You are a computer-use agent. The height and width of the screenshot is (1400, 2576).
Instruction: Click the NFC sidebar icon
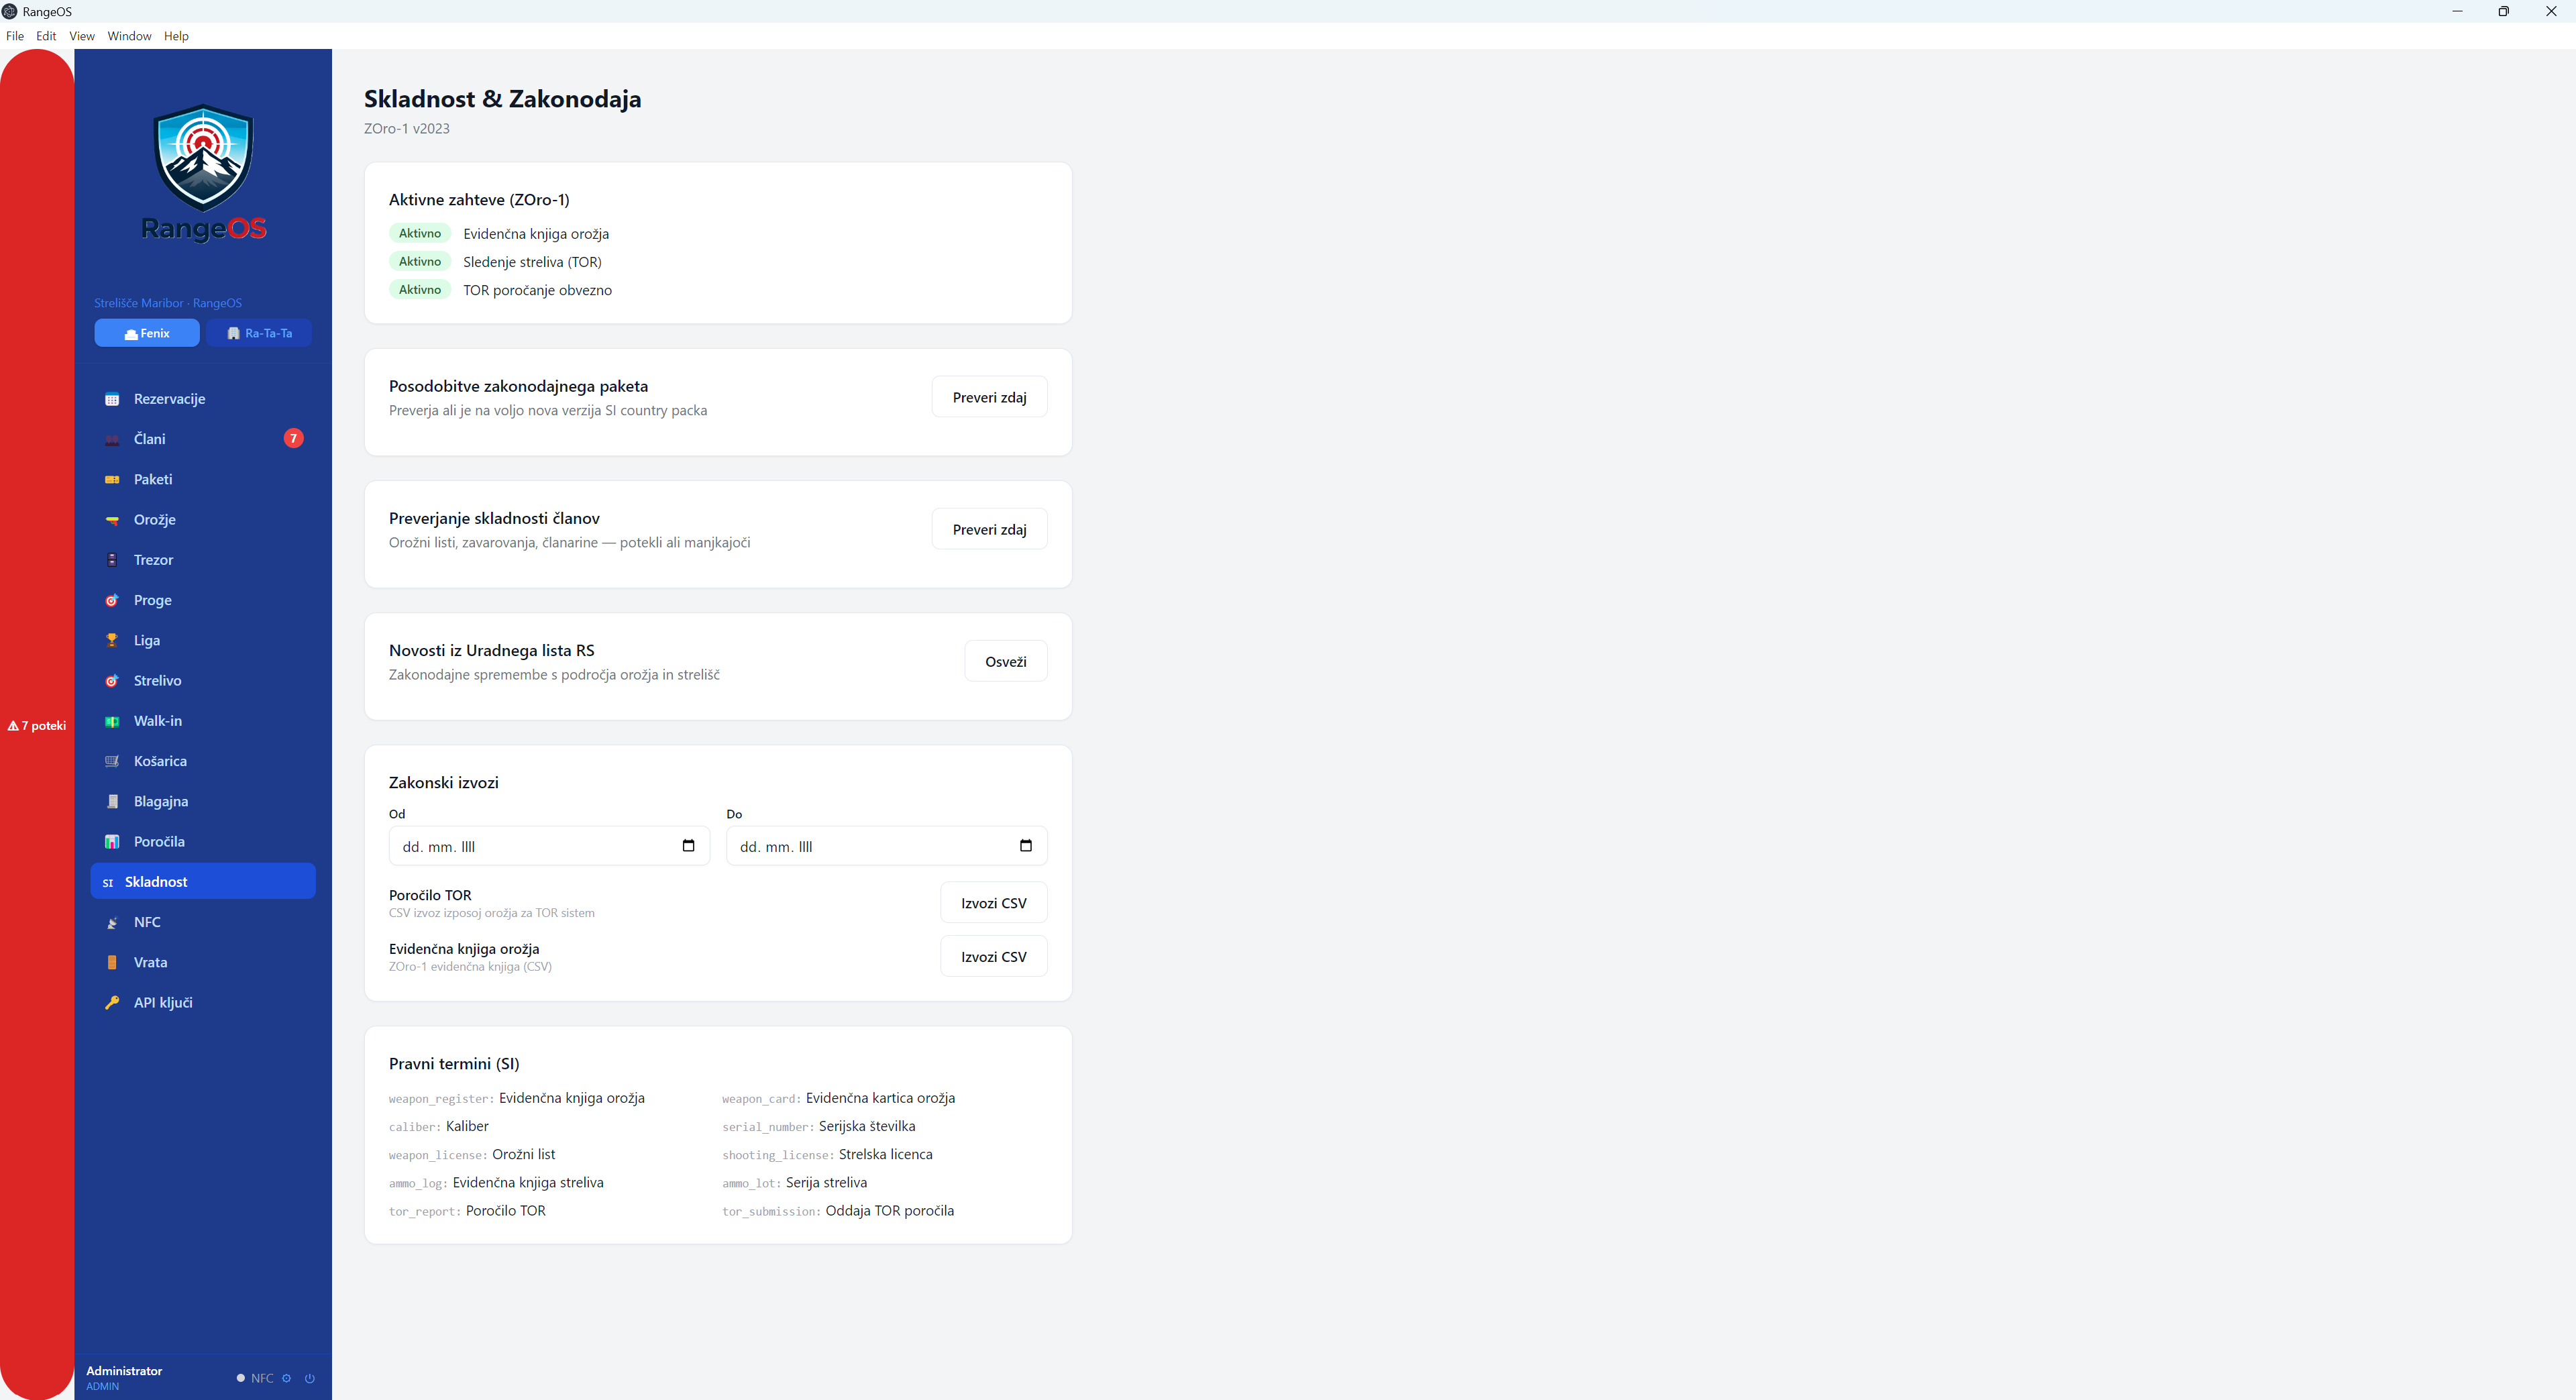112,922
